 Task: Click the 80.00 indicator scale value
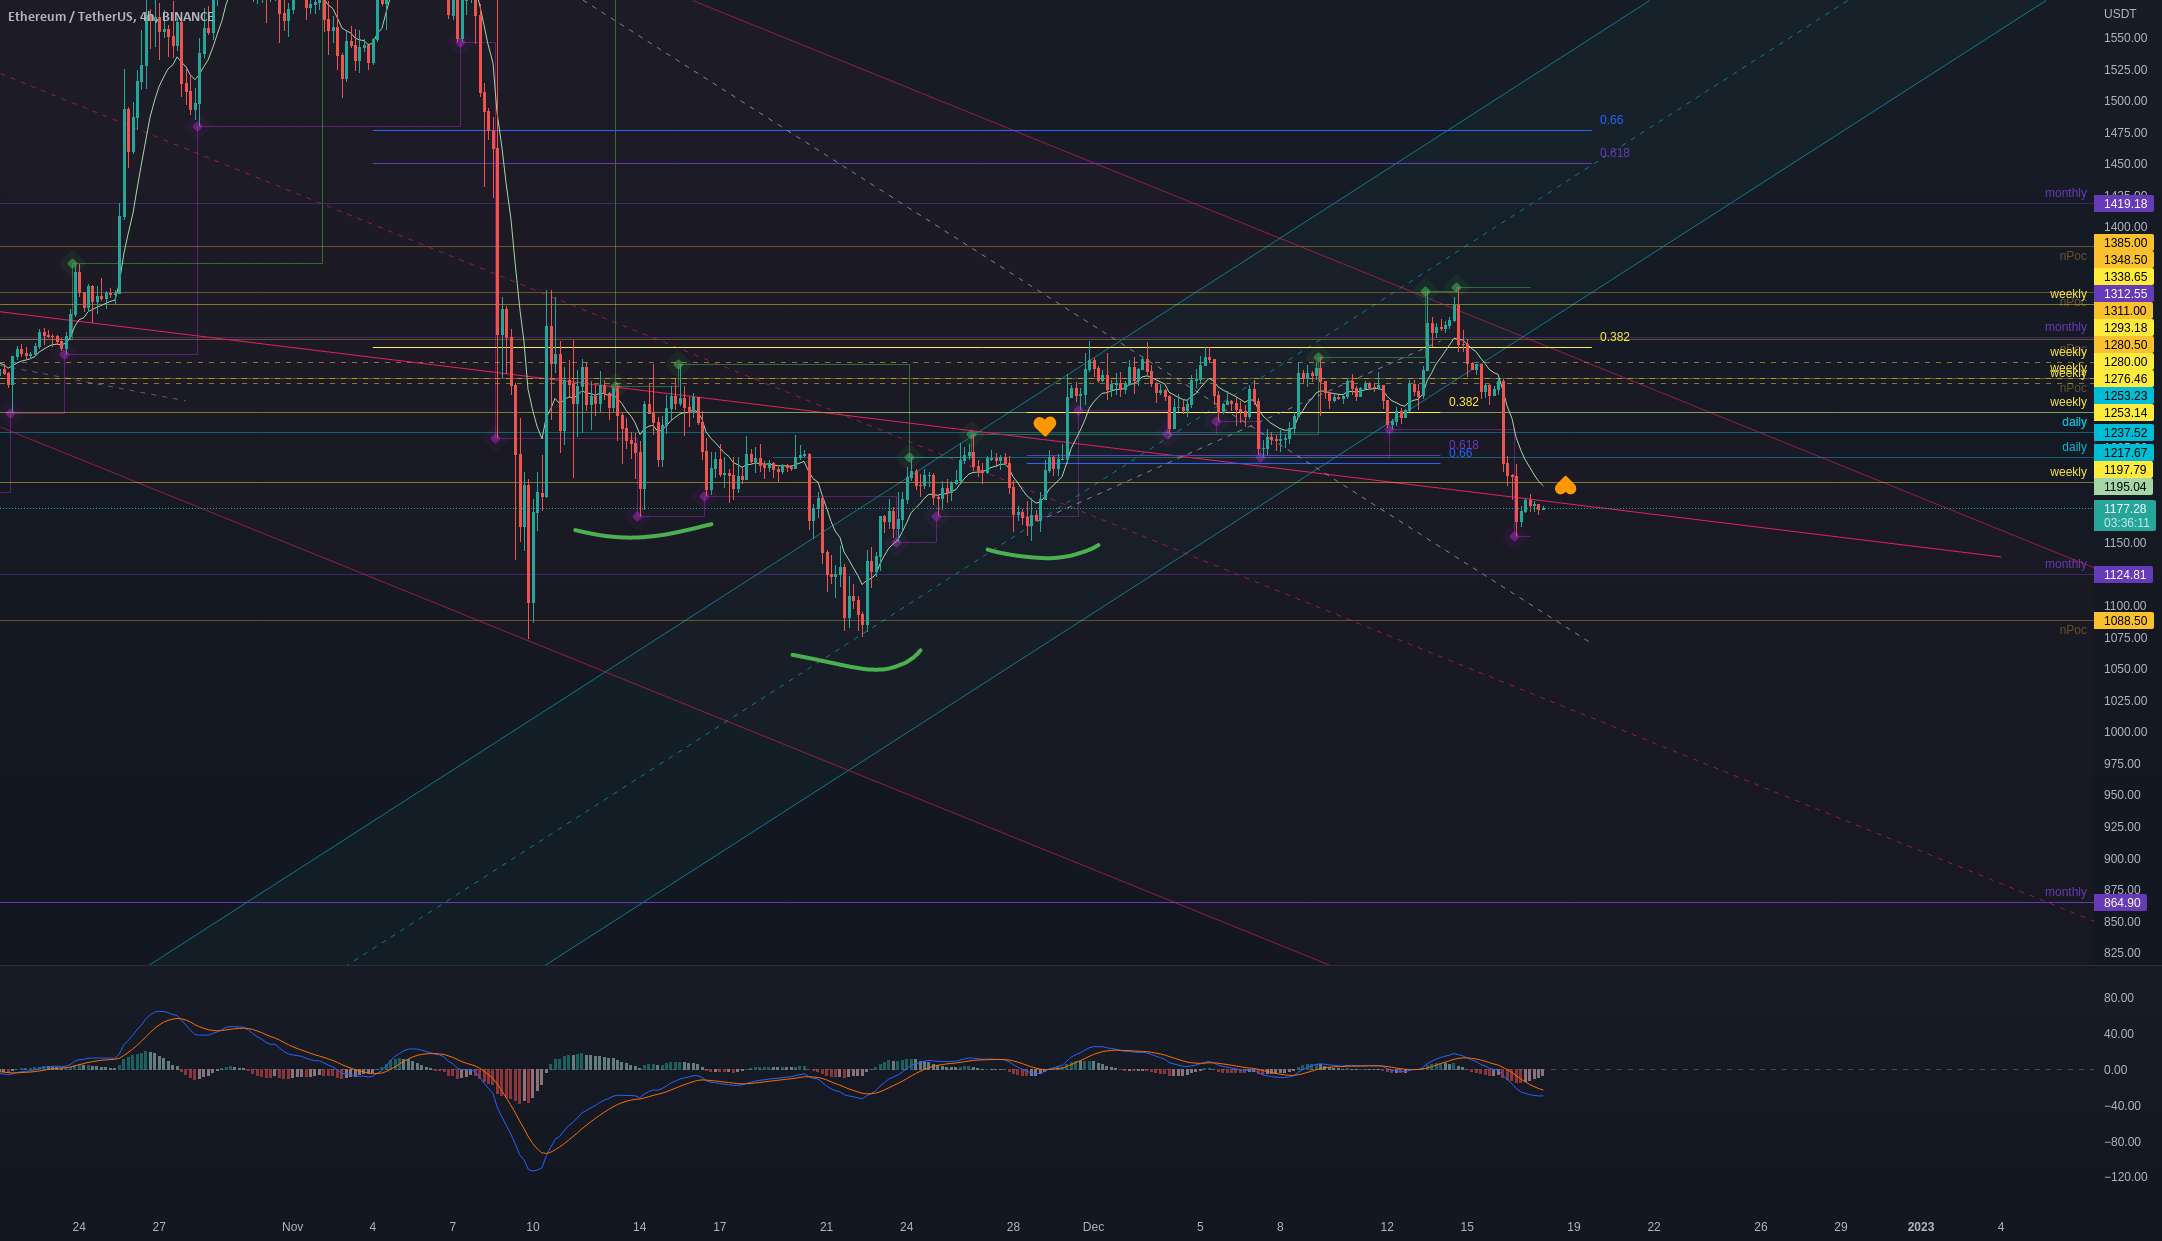click(x=2118, y=998)
